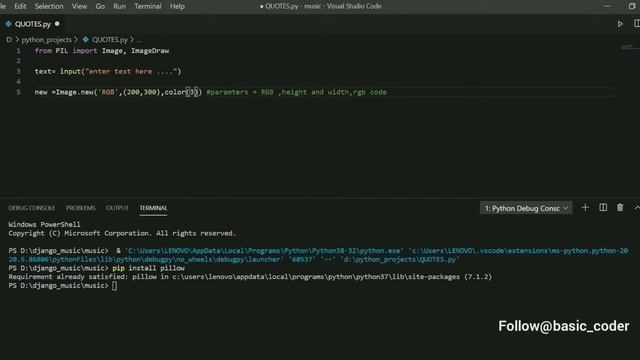Screen dimensions: 640x360
Task: Create a new terminal with the plus icon
Action: [585, 208]
